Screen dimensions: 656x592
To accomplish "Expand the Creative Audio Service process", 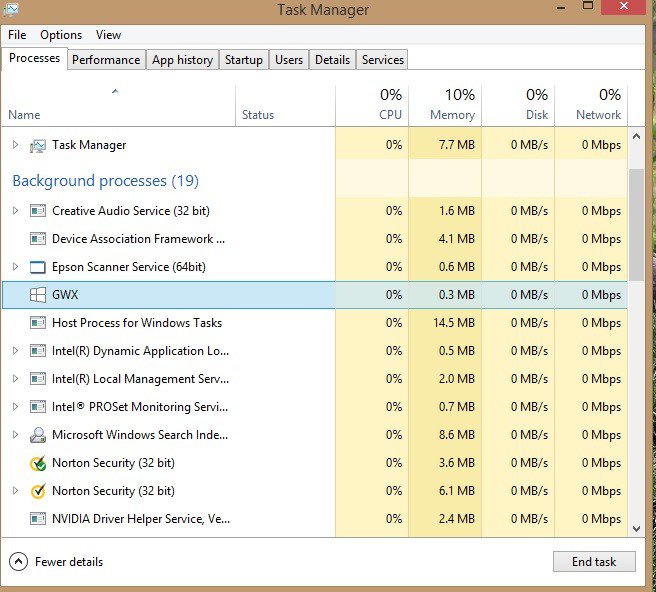I will coord(15,211).
